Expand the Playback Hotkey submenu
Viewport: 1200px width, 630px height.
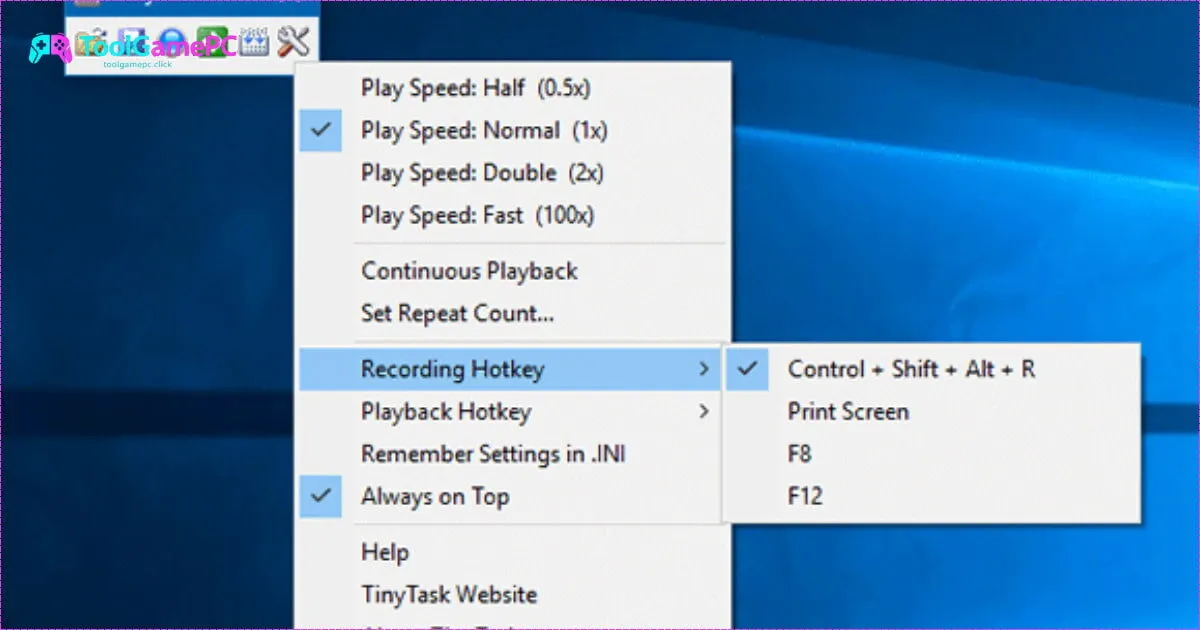pos(446,411)
